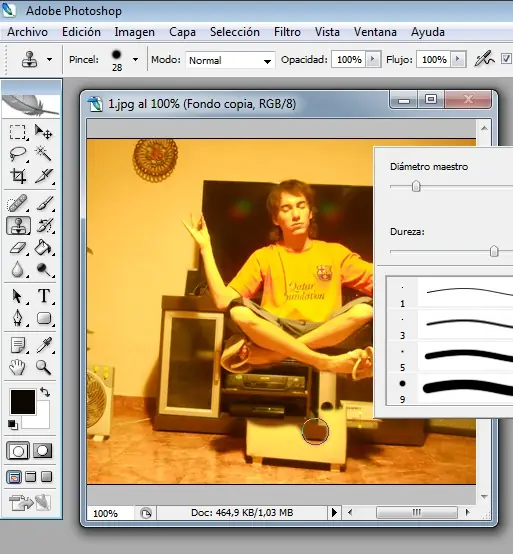Pick the Paint Bucket tool
The image size is (513, 554).
click(43, 248)
